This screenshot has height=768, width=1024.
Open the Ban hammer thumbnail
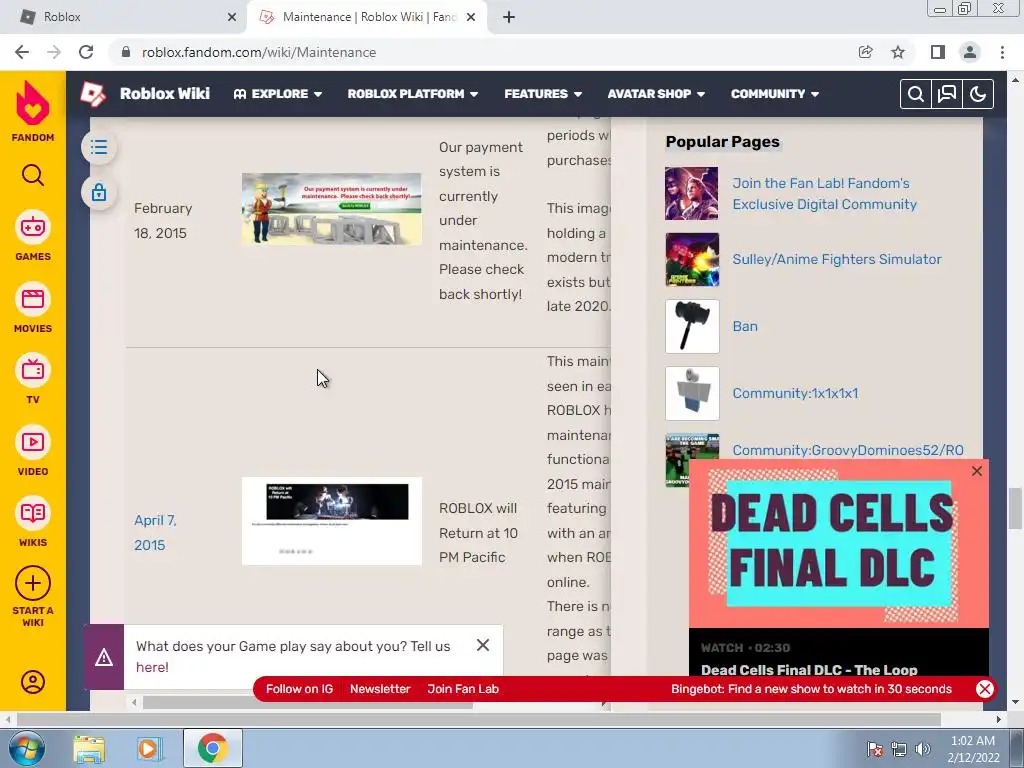tap(692, 327)
